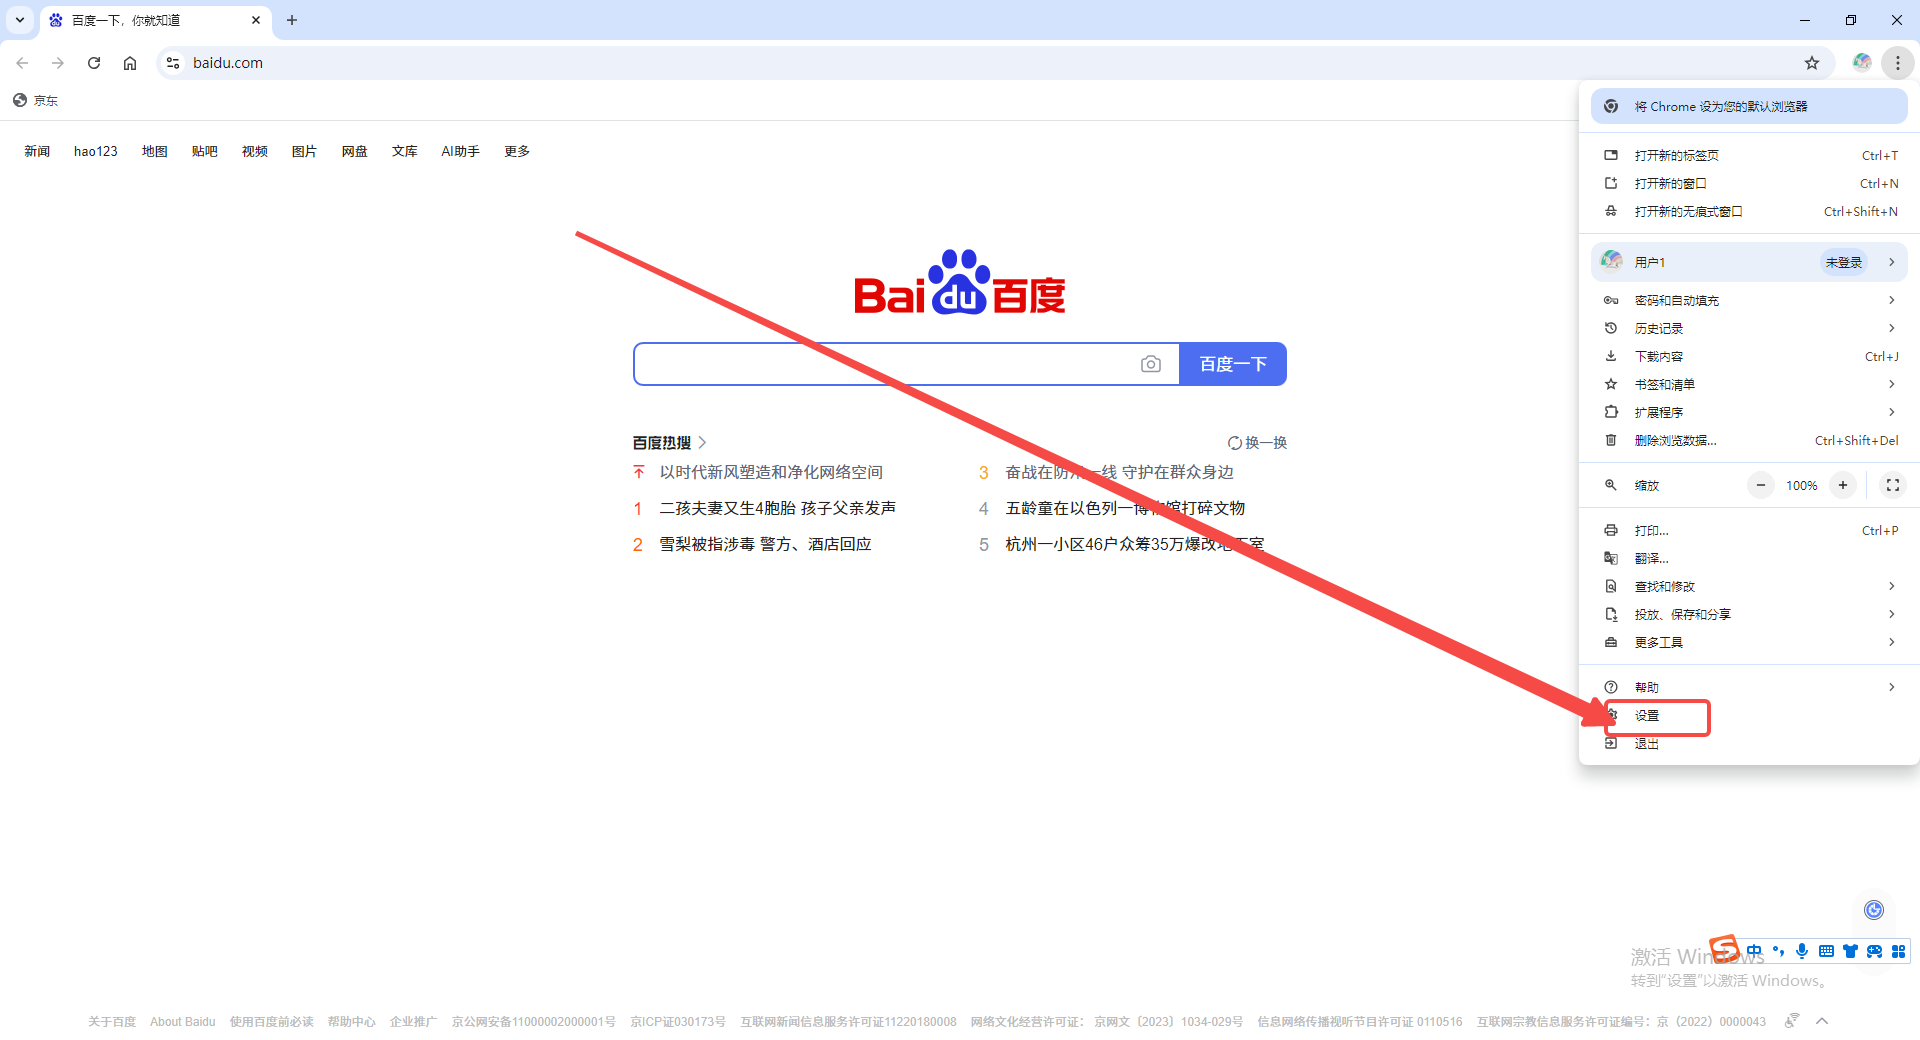1920x1040 pixels.
Task: Click the Sogou S logo icon
Action: (x=1725, y=948)
